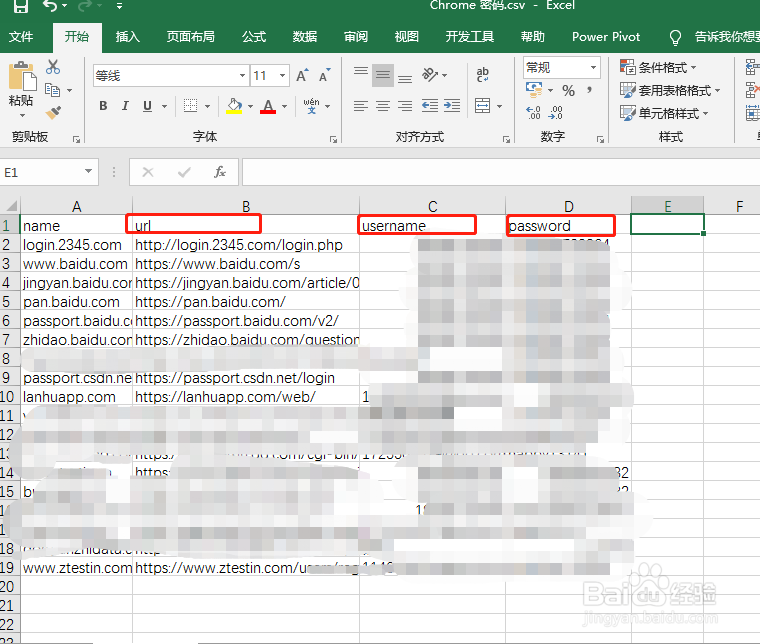This screenshot has height=644, width=760.
Task: Click the Cut scissors icon
Action: click(53, 67)
